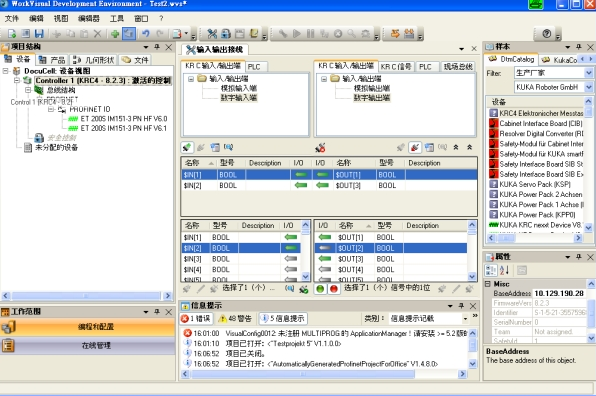The width and height of the screenshot is (596, 396).
Task: Pin the 项目结构 panel
Action: coord(157,47)
